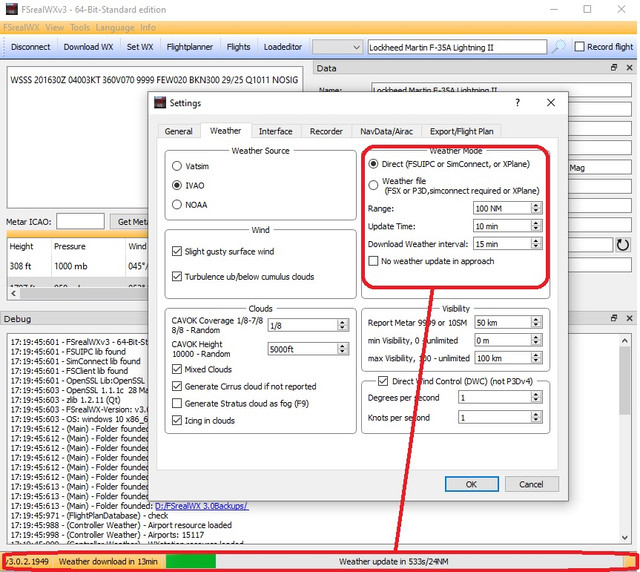
Task: Open the toolbar dropdown beside Loadeditor
Action: (x=337, y=47)
